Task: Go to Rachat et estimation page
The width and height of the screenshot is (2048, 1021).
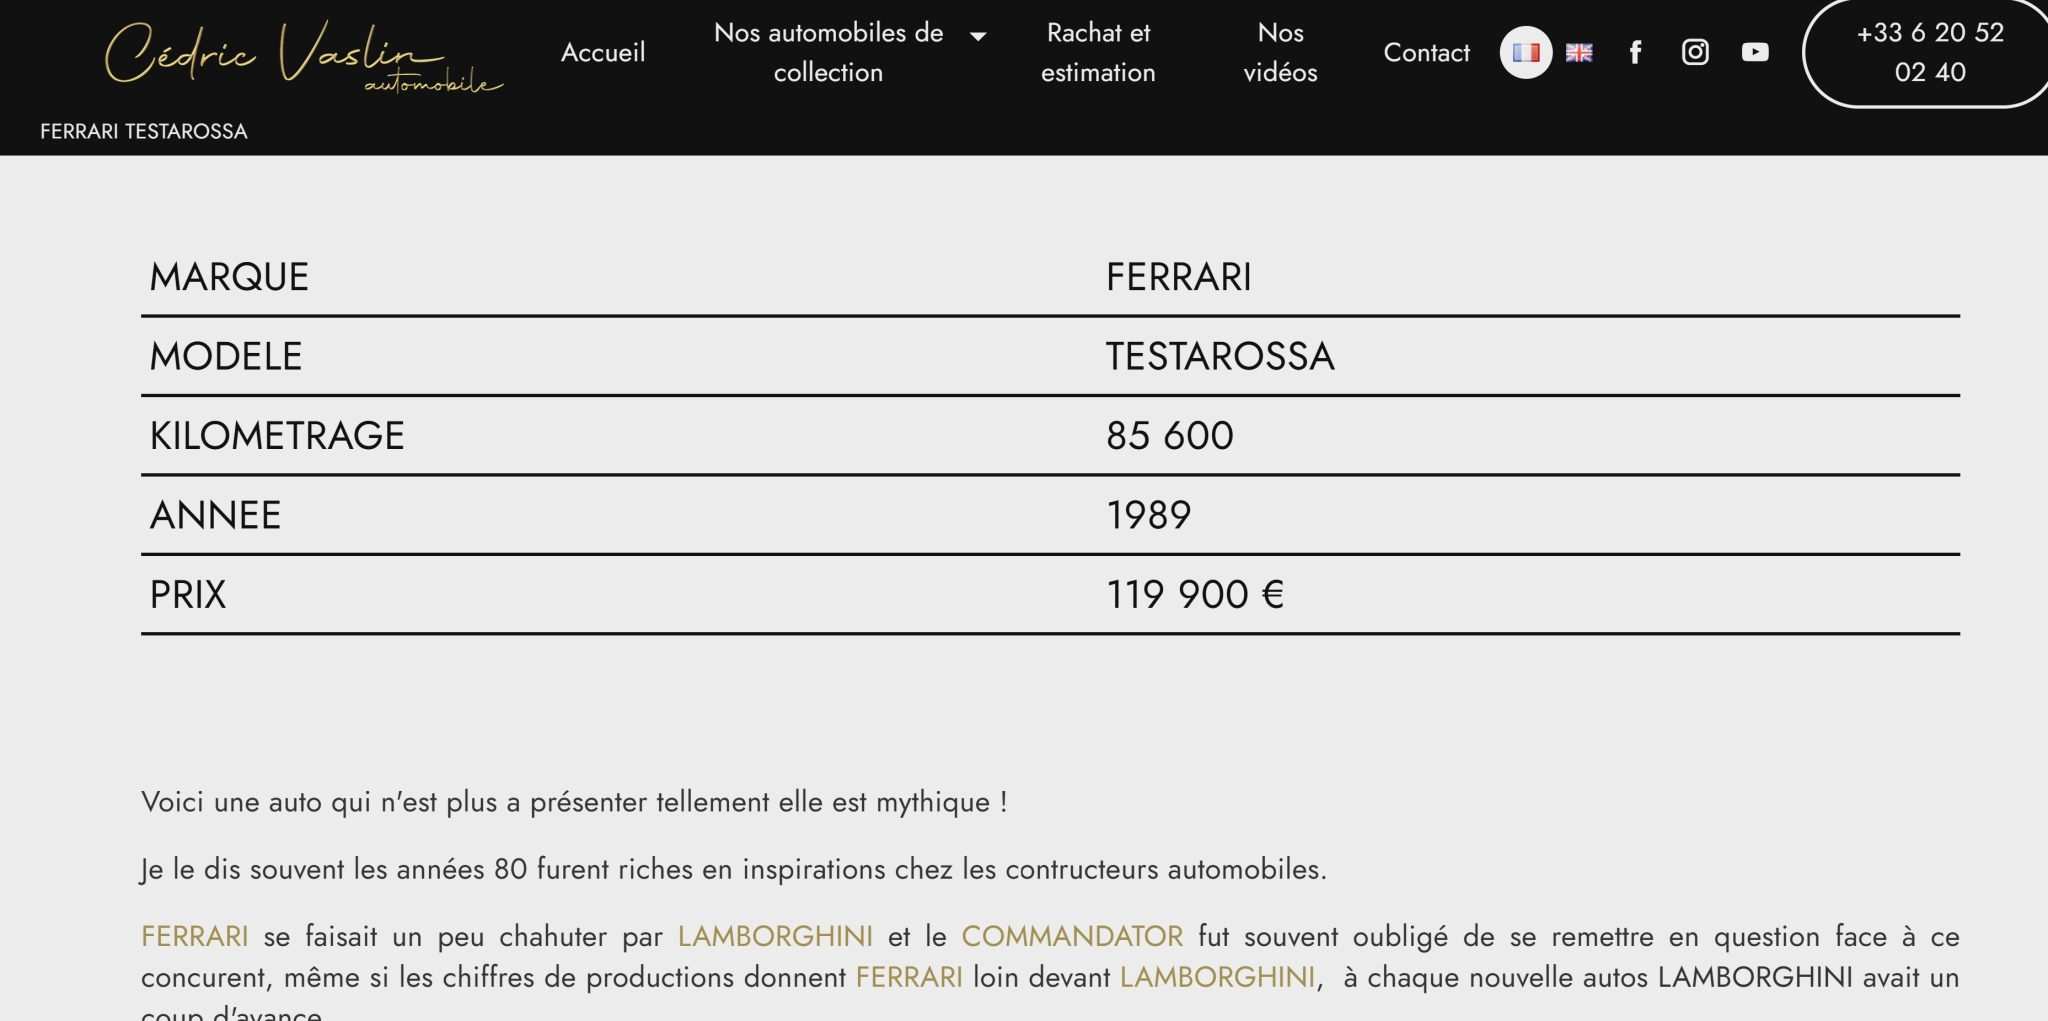Action: [x=1098, y=52]
